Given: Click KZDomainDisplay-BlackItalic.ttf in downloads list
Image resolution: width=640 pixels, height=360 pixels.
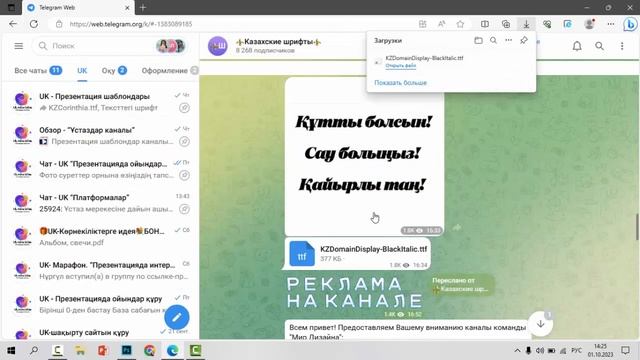Looking at the screenshot, I should point(424,58).
